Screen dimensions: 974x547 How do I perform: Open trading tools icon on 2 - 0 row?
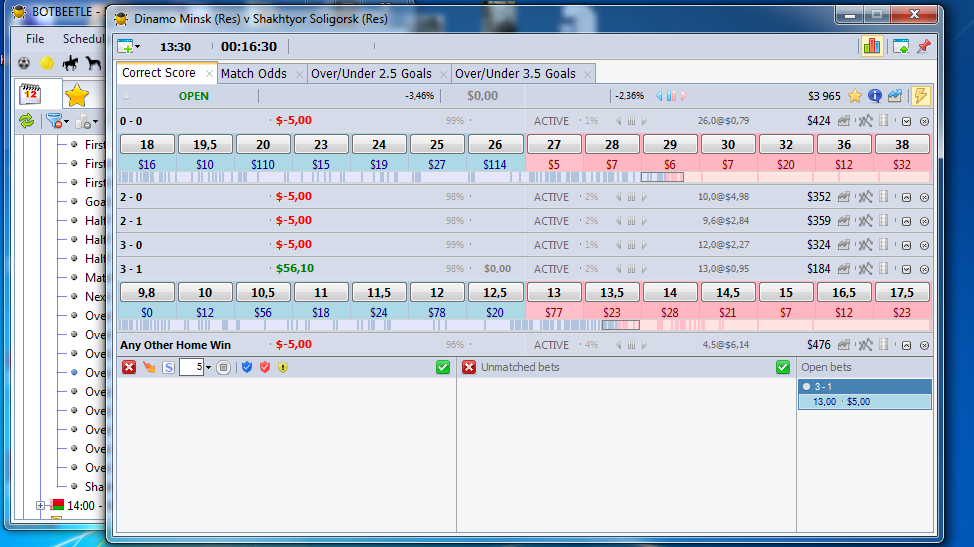pos(865,197)
